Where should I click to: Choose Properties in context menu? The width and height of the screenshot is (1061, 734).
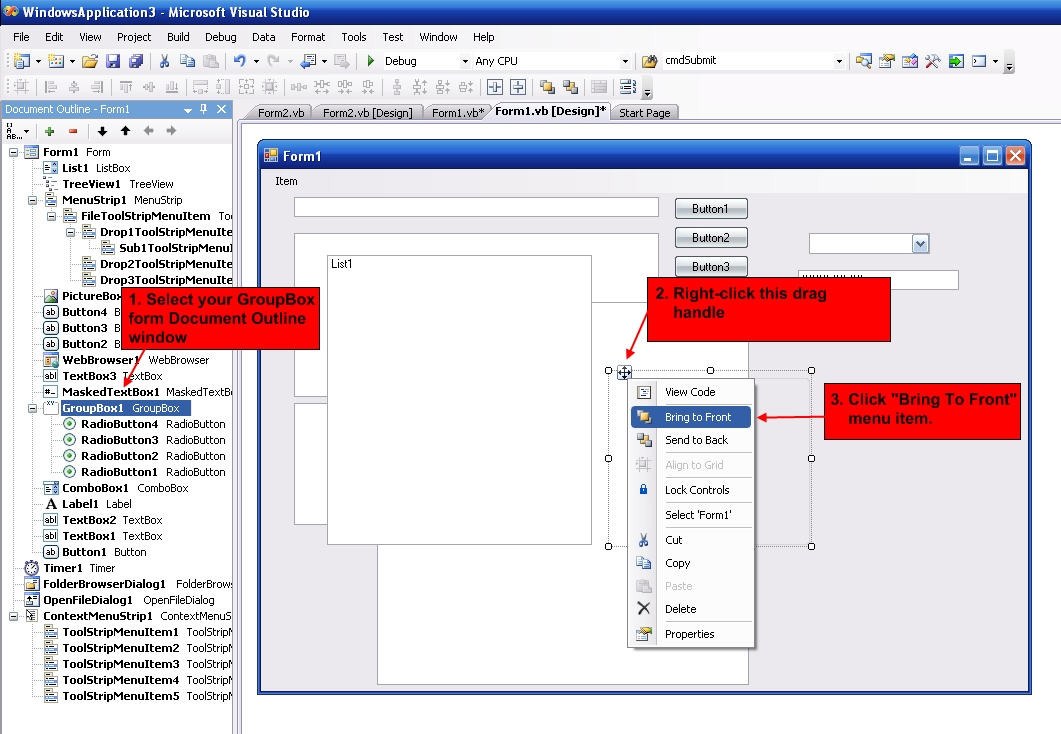click(x=691, y=634)
